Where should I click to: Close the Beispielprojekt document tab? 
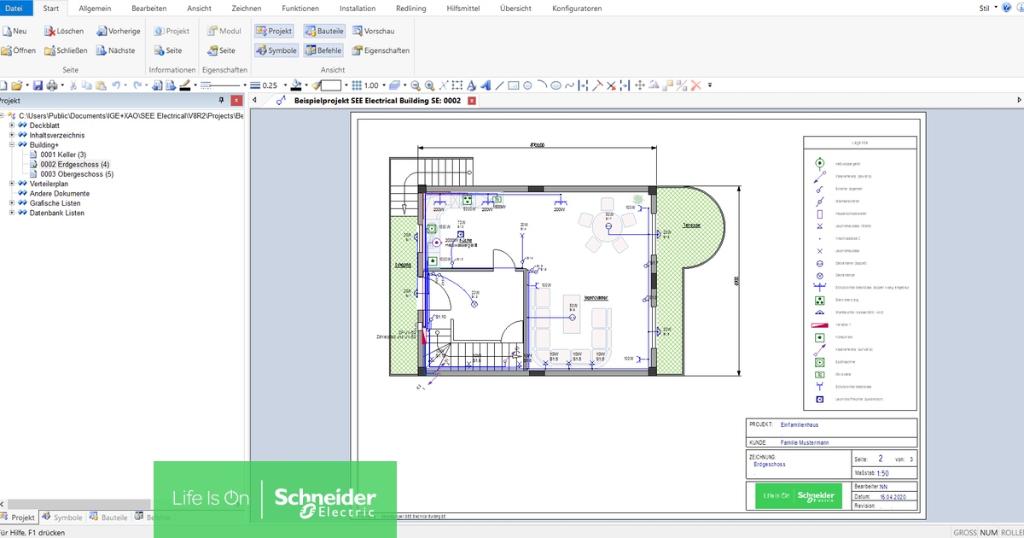472,101
